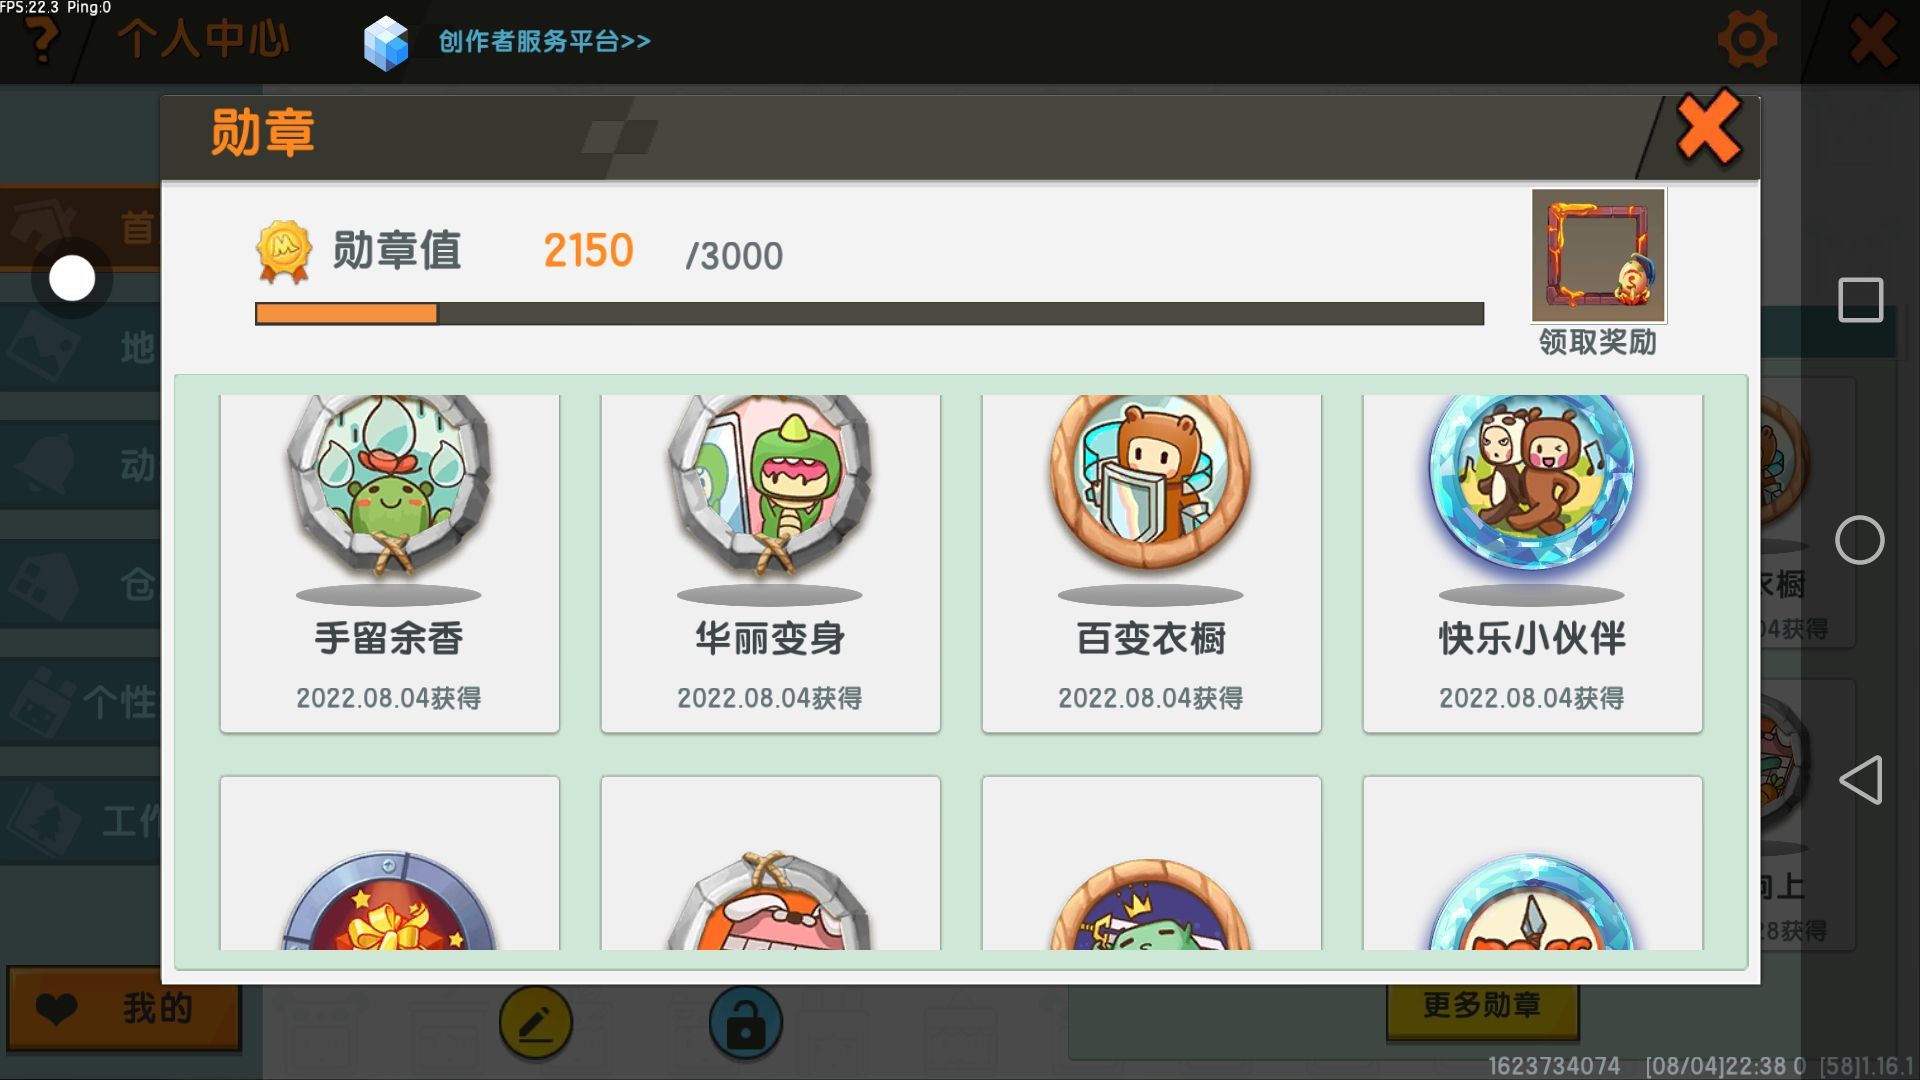Tap the Android back triangle button
The width and height of the screenshot is (1920, 1080).
click(1860, 780)
